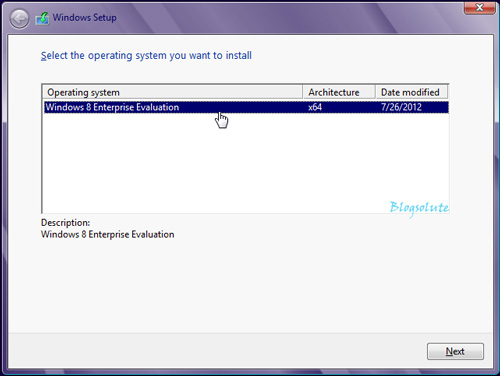Click Next to continue setup
Viewport: 500px width, 376px height.
(x=455, y=351)
